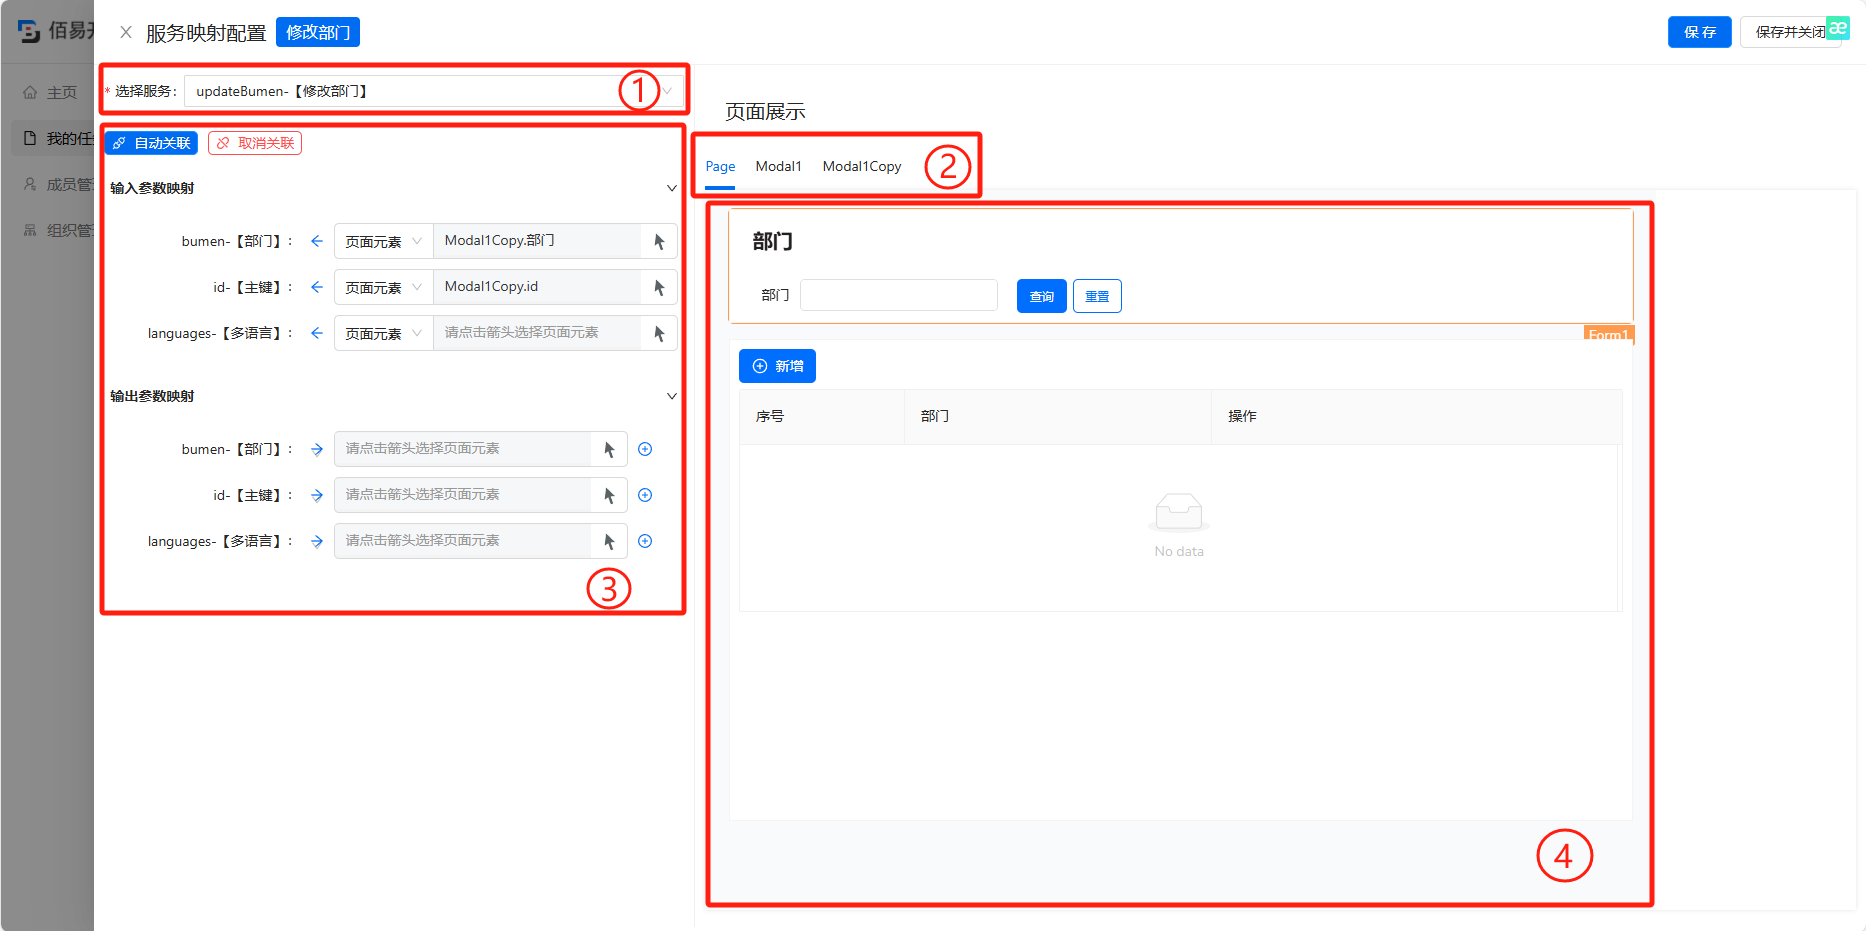
Task: Click the cursor picker icon for output languages
Action: pyautogui.click(x=609, y=541)
